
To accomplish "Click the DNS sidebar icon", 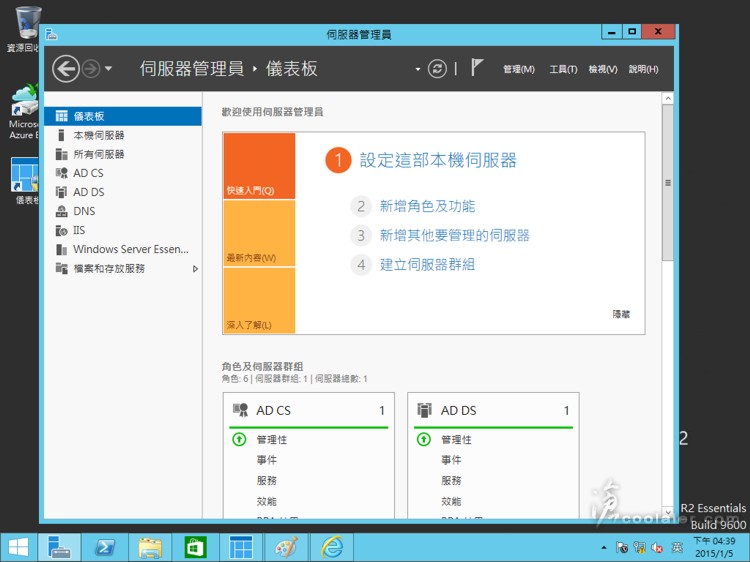I will [x=61, y=211].
